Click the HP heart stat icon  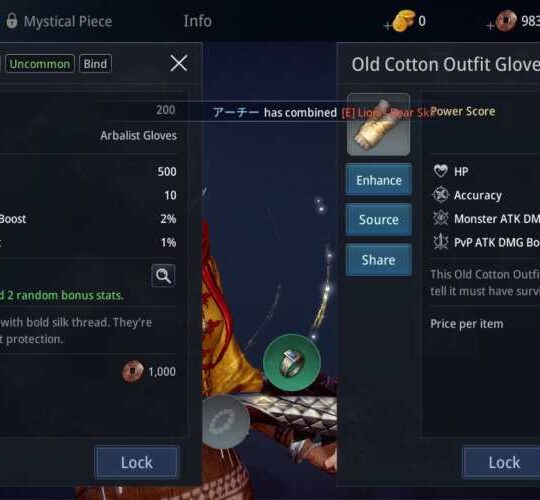[440, 171]
